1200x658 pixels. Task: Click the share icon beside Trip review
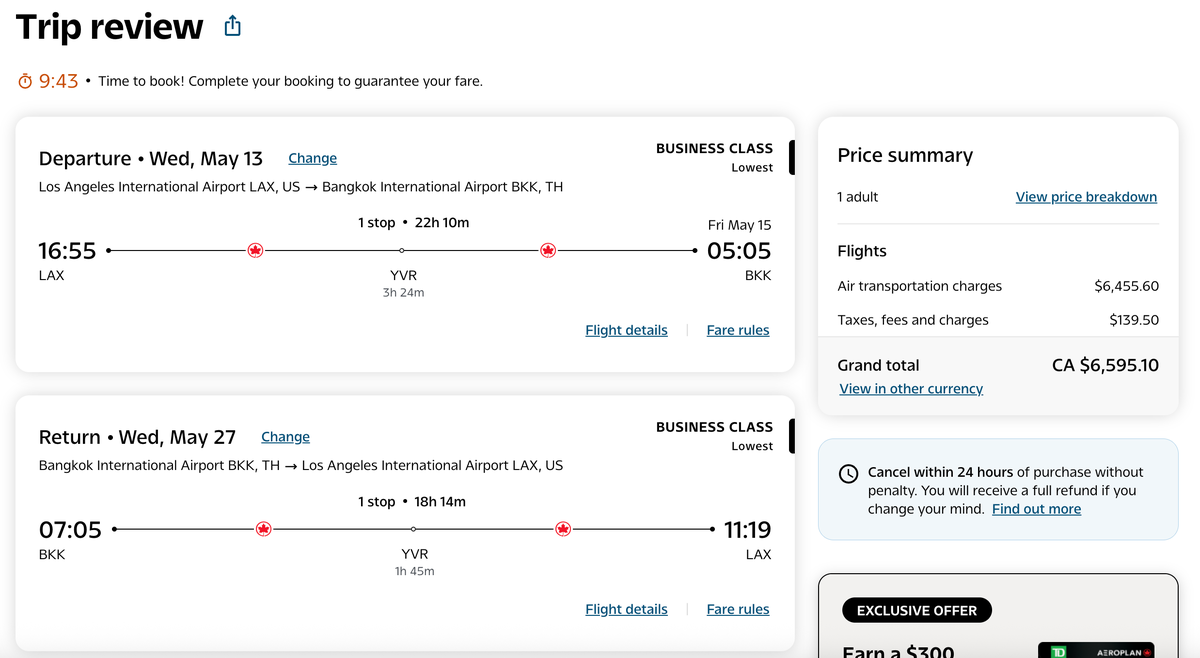click(232, 25)
